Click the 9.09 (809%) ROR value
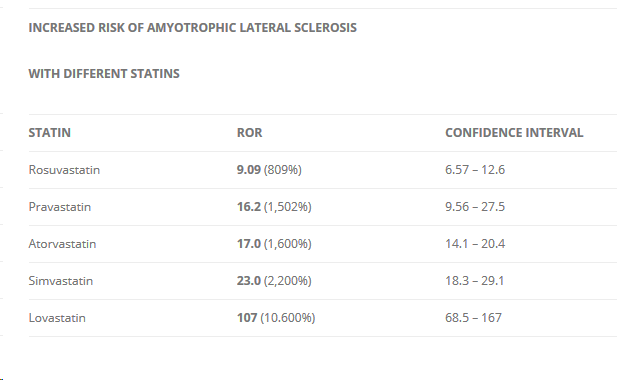This screenshot has height=380, width=617. (269, 170)
